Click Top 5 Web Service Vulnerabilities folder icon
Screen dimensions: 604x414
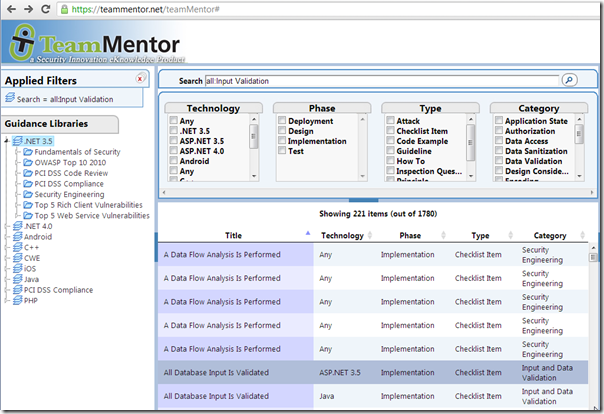pos(28,215)
